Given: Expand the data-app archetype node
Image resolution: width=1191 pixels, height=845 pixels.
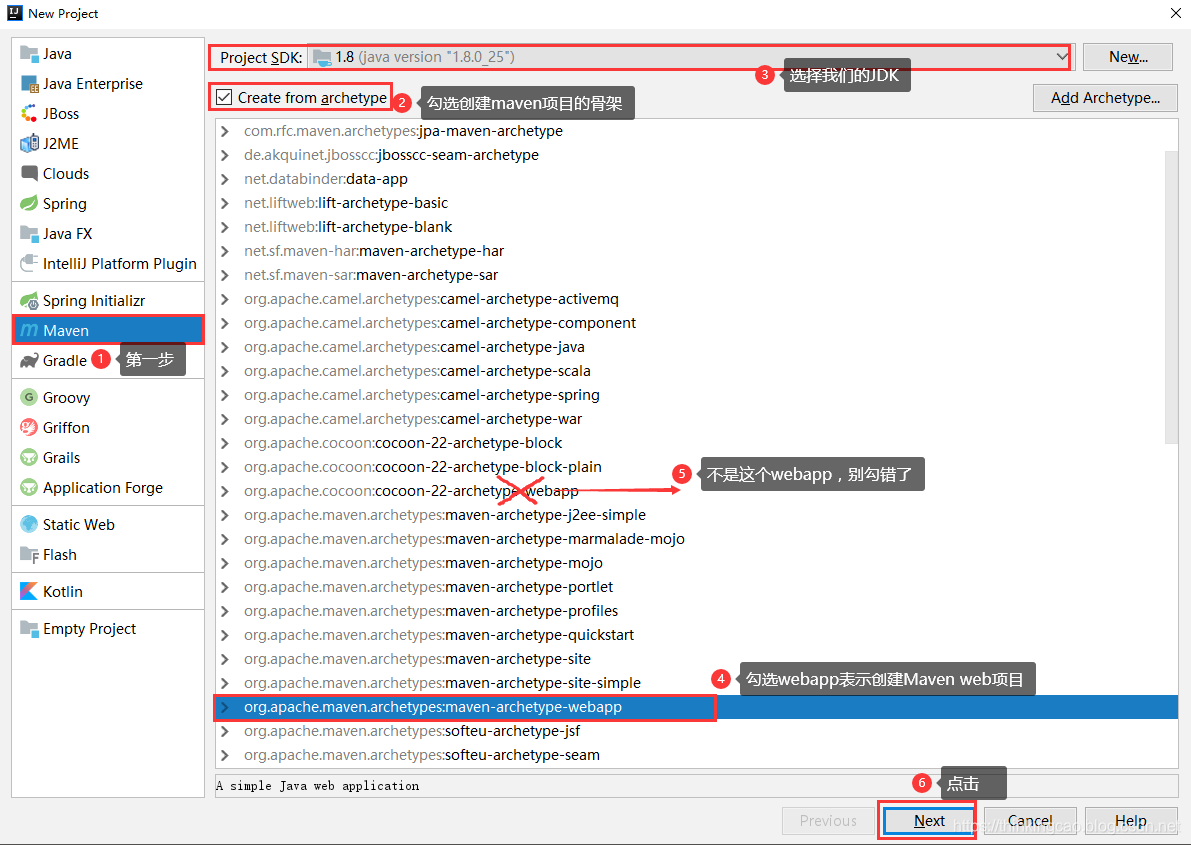Looking at the screenshot, I should point(225,179).
